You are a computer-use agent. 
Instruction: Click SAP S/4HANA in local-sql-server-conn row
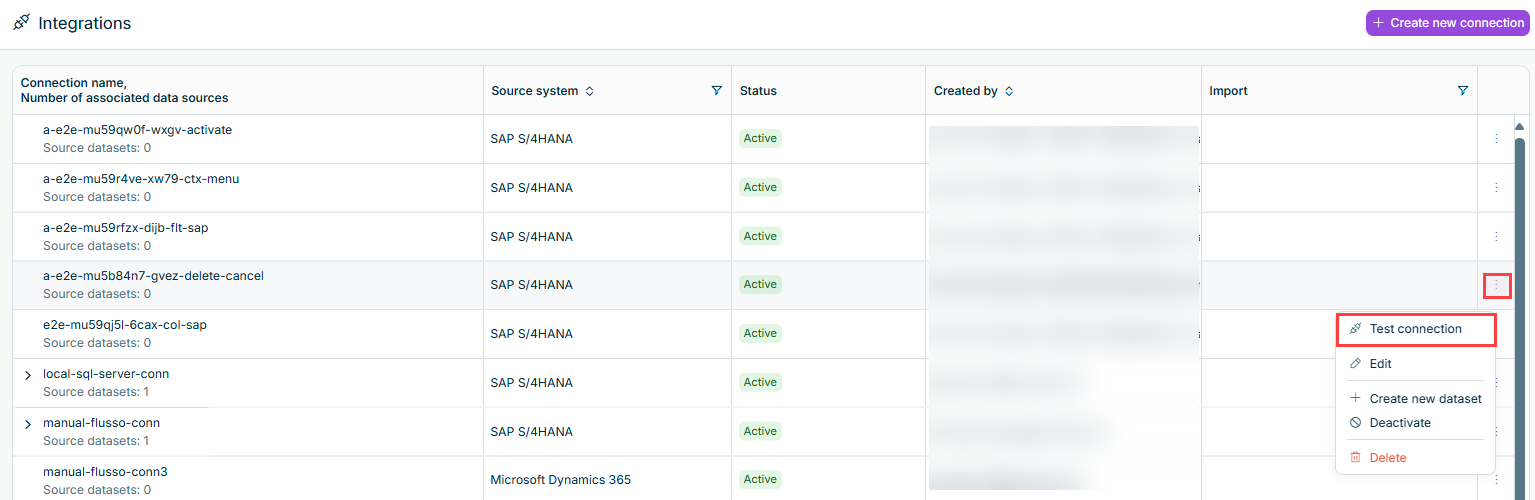(532, 383)
